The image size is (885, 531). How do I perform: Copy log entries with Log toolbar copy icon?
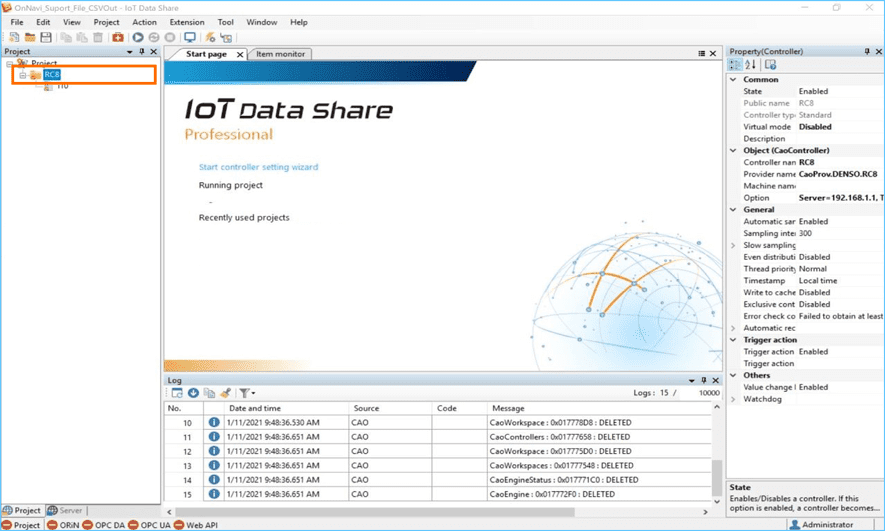tap(209, 393)
